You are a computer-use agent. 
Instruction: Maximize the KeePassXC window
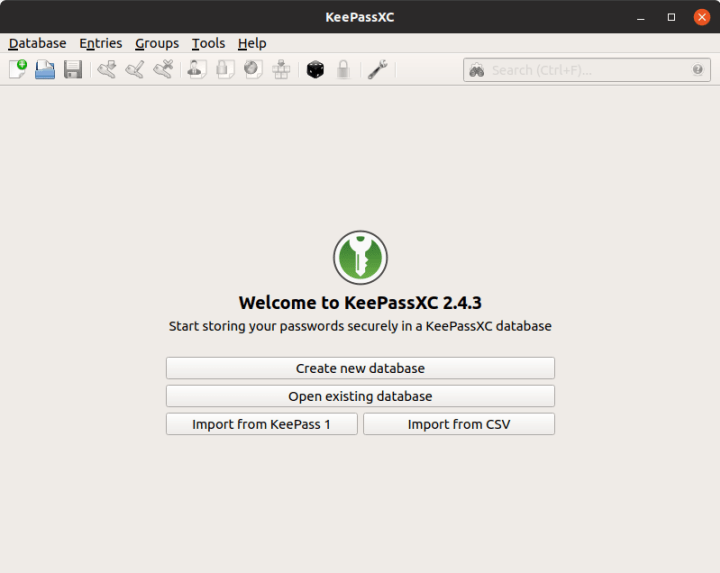coord(671,17)
